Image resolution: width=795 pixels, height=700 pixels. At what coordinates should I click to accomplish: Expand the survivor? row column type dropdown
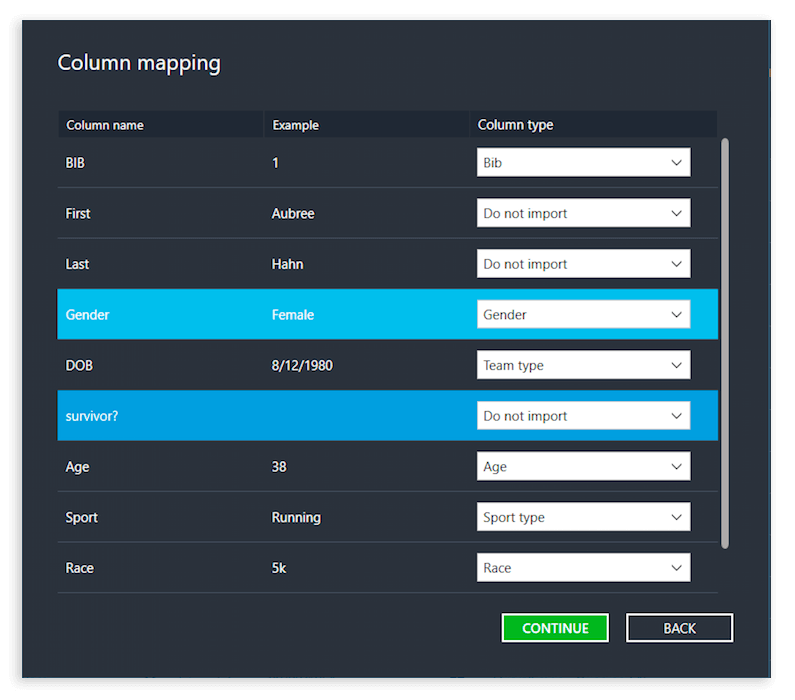click(583, 416)
